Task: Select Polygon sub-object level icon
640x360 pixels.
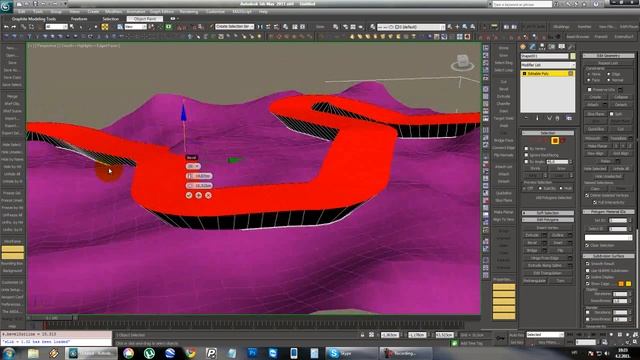Action: 555,140
